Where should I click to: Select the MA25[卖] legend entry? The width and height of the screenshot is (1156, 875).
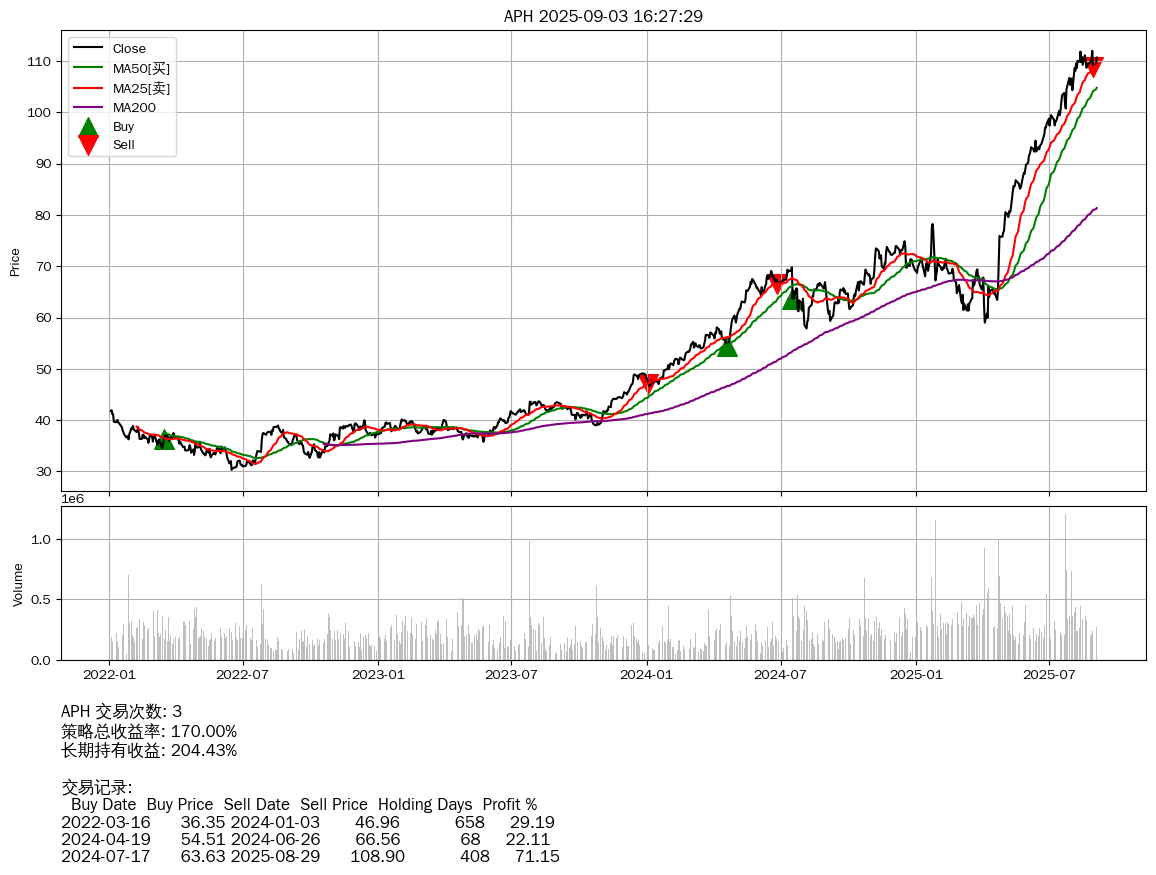pyautogui.click(x=140, y=88)
